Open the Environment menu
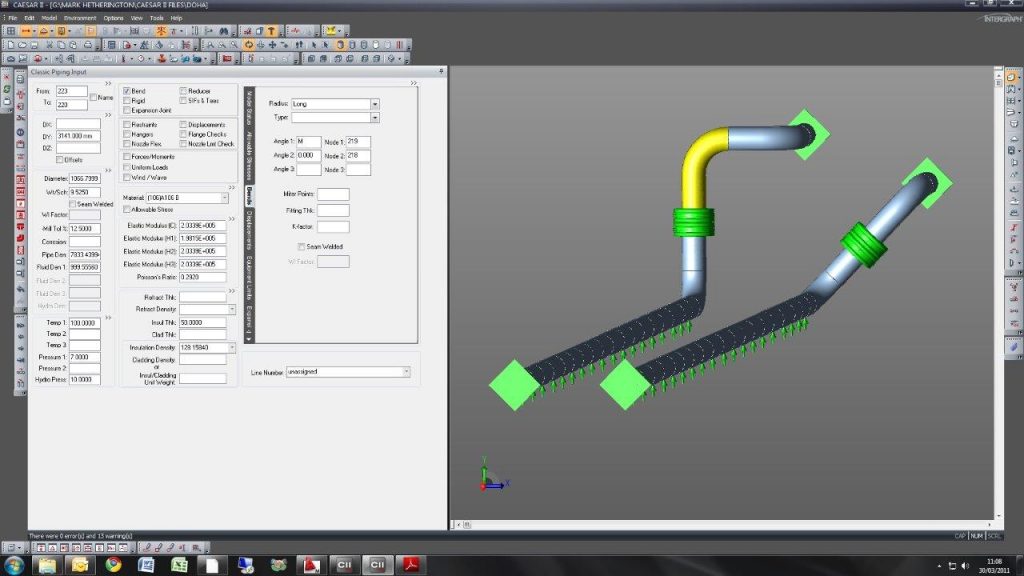The image size is (1024, 576). (x=80, y=18)
